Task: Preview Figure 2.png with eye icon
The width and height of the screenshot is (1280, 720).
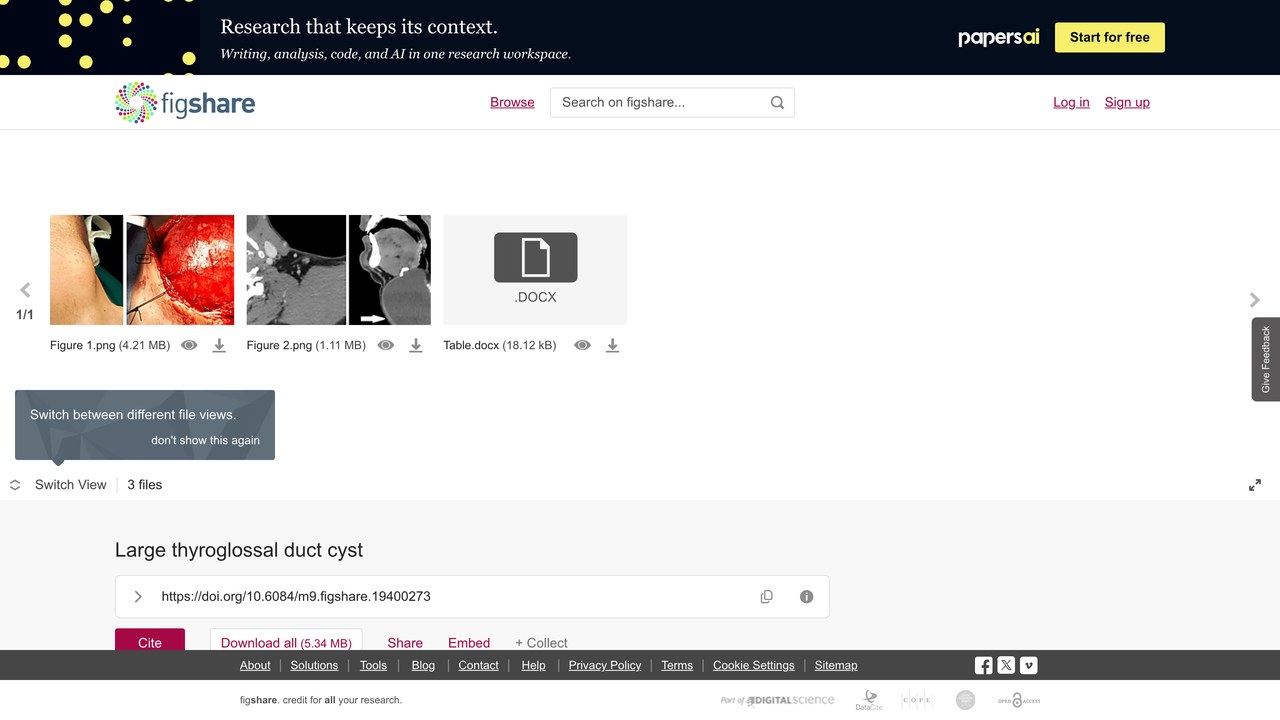Action: tap(386, 345)
